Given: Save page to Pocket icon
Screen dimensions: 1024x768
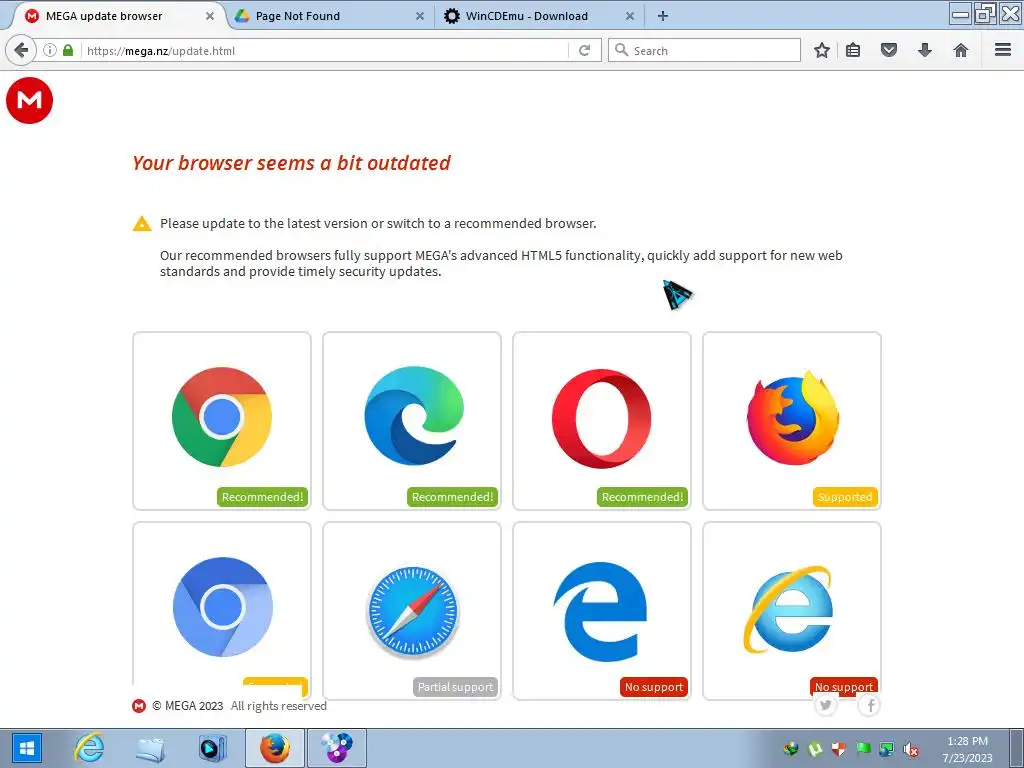Looking at the screenshot, I should coord(889,50).
